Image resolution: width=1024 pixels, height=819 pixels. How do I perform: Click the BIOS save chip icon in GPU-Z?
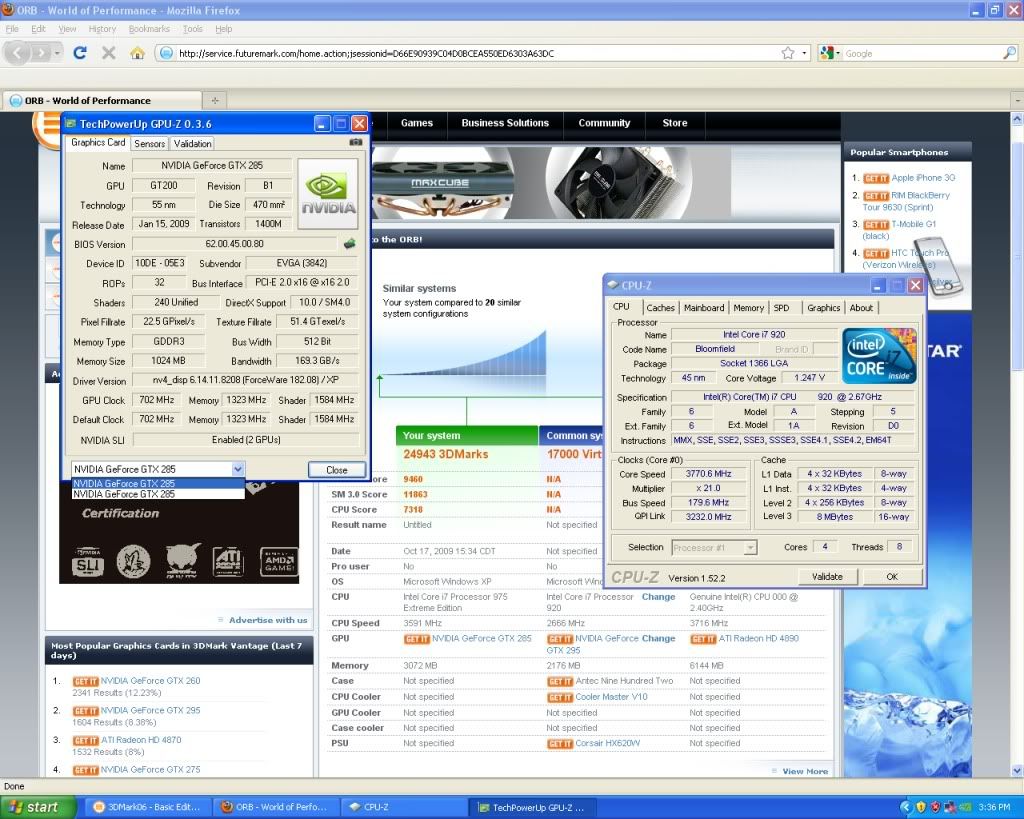click(350, 244)
